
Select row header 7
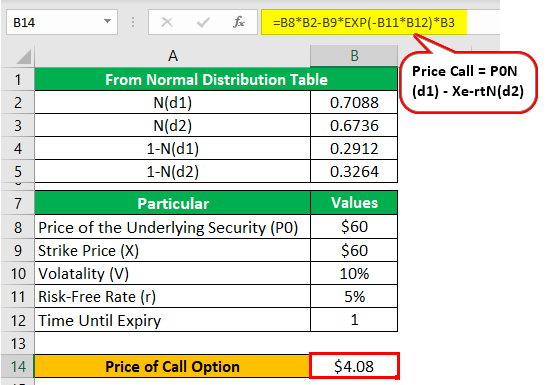click(18, 203)
